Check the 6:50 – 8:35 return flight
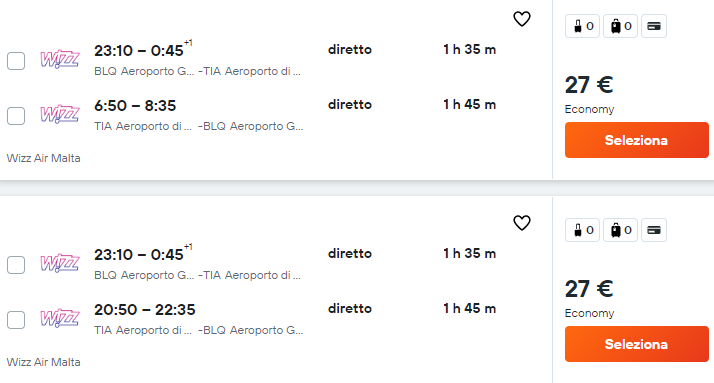Screen dimensions: 714x383 16,116
